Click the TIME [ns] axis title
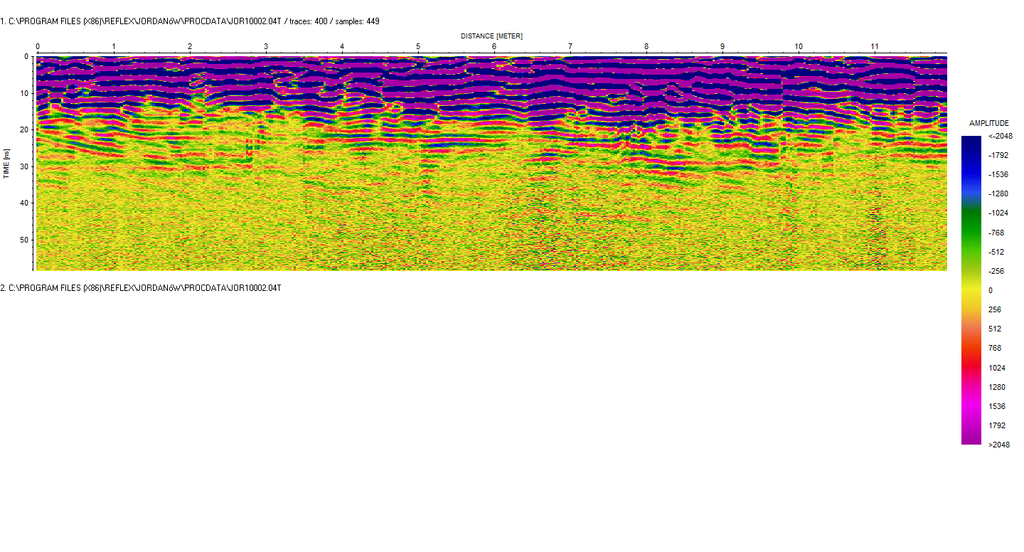Image resolution: width=1024 pixels, height=552 pixels. coord(7,162)
